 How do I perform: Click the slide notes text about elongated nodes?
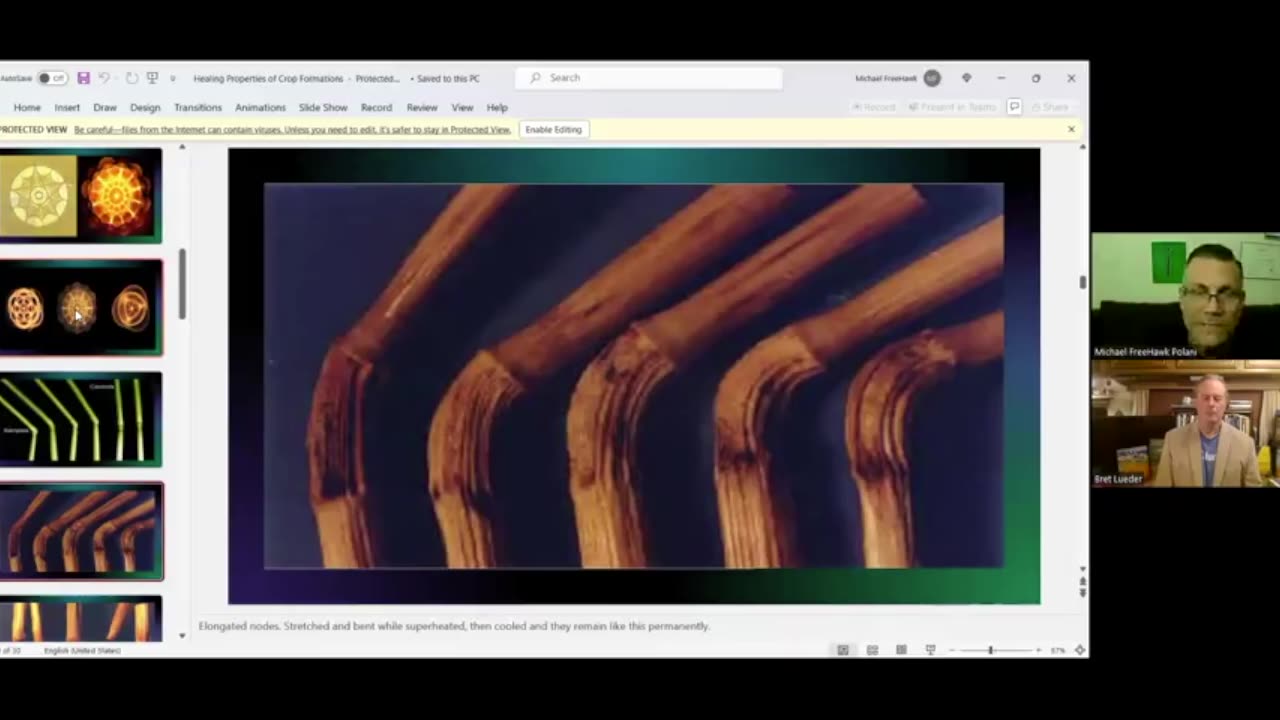pyautogui.click(x=454, y=626)
